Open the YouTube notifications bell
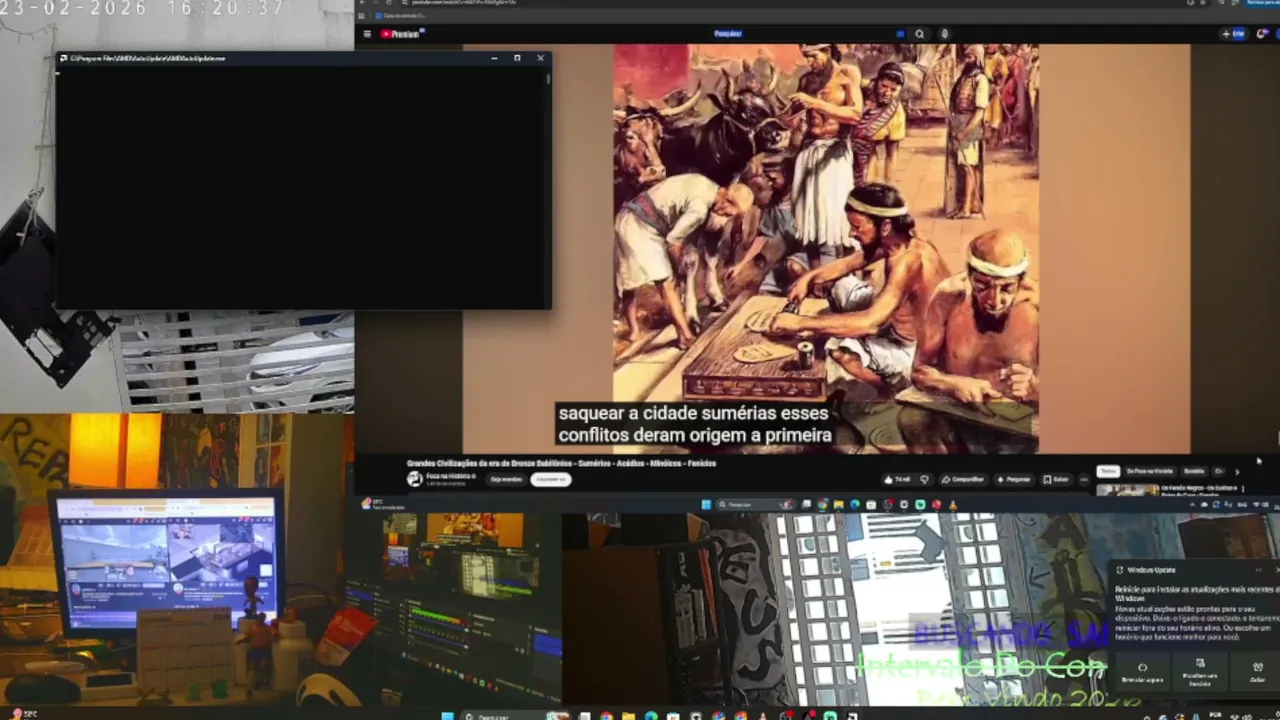Screen dimensions: 1280x720 pyautogui.click(x=1262, y=34)
